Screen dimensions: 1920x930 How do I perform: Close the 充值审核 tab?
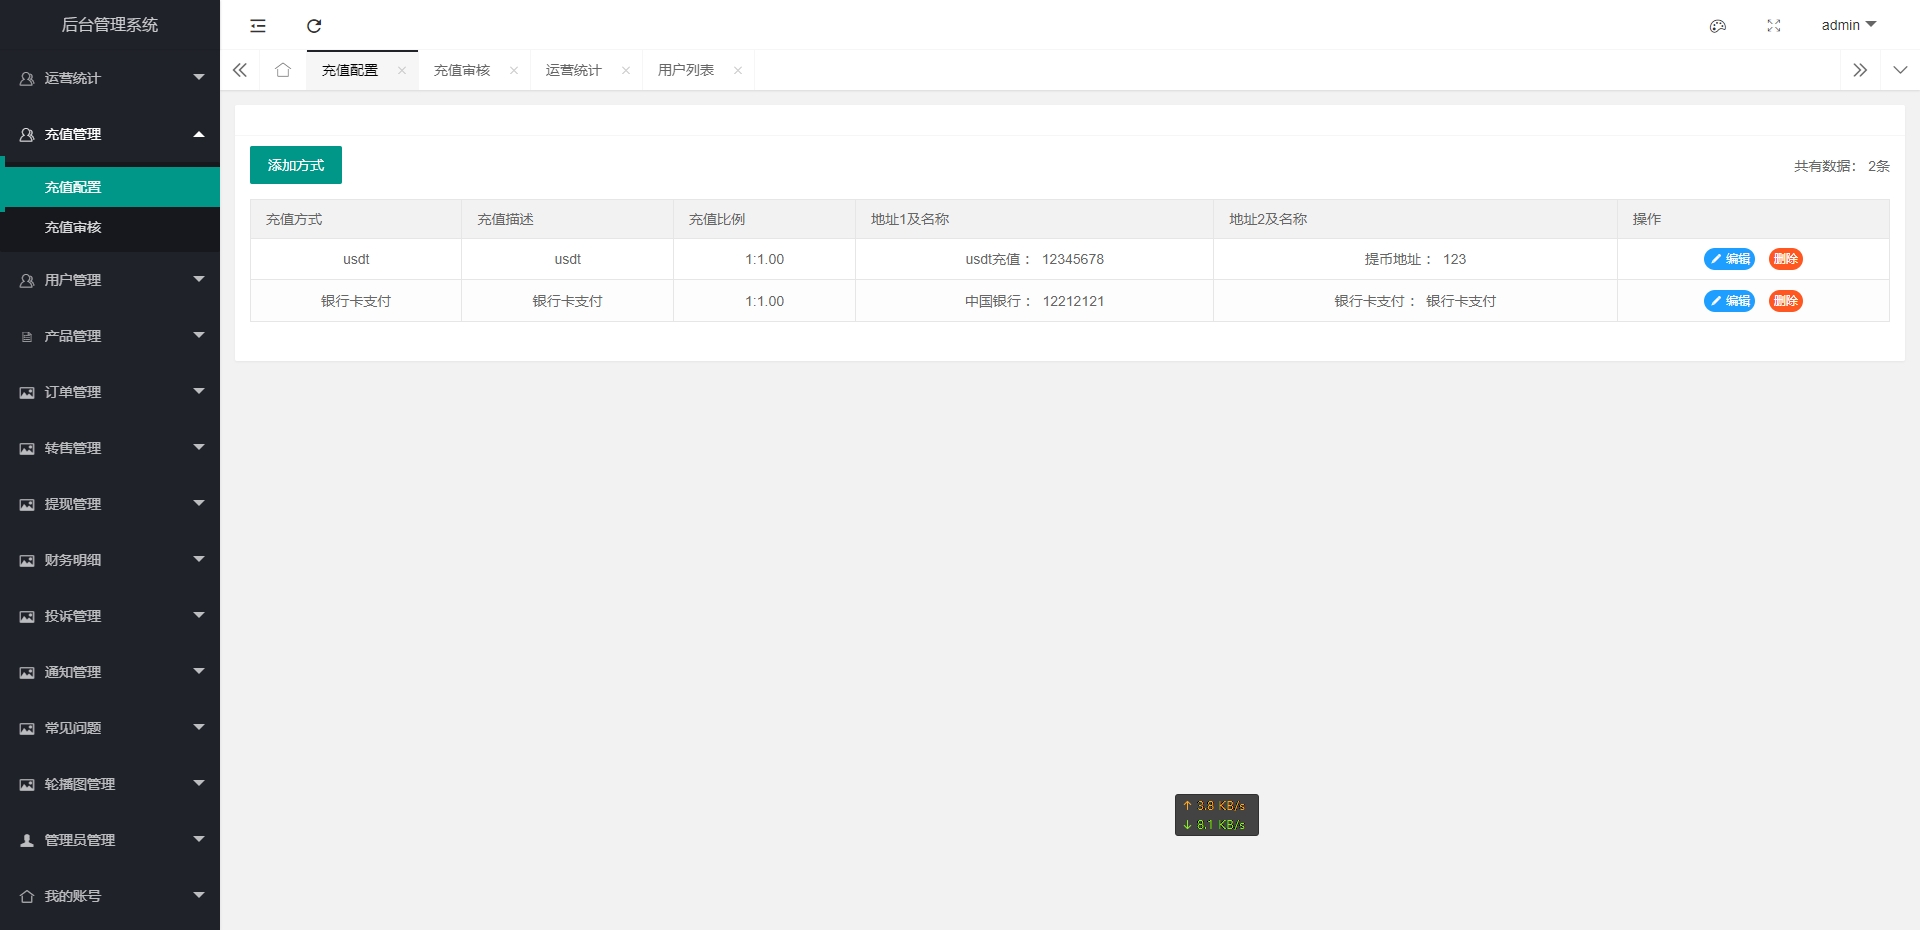point(514,70)
